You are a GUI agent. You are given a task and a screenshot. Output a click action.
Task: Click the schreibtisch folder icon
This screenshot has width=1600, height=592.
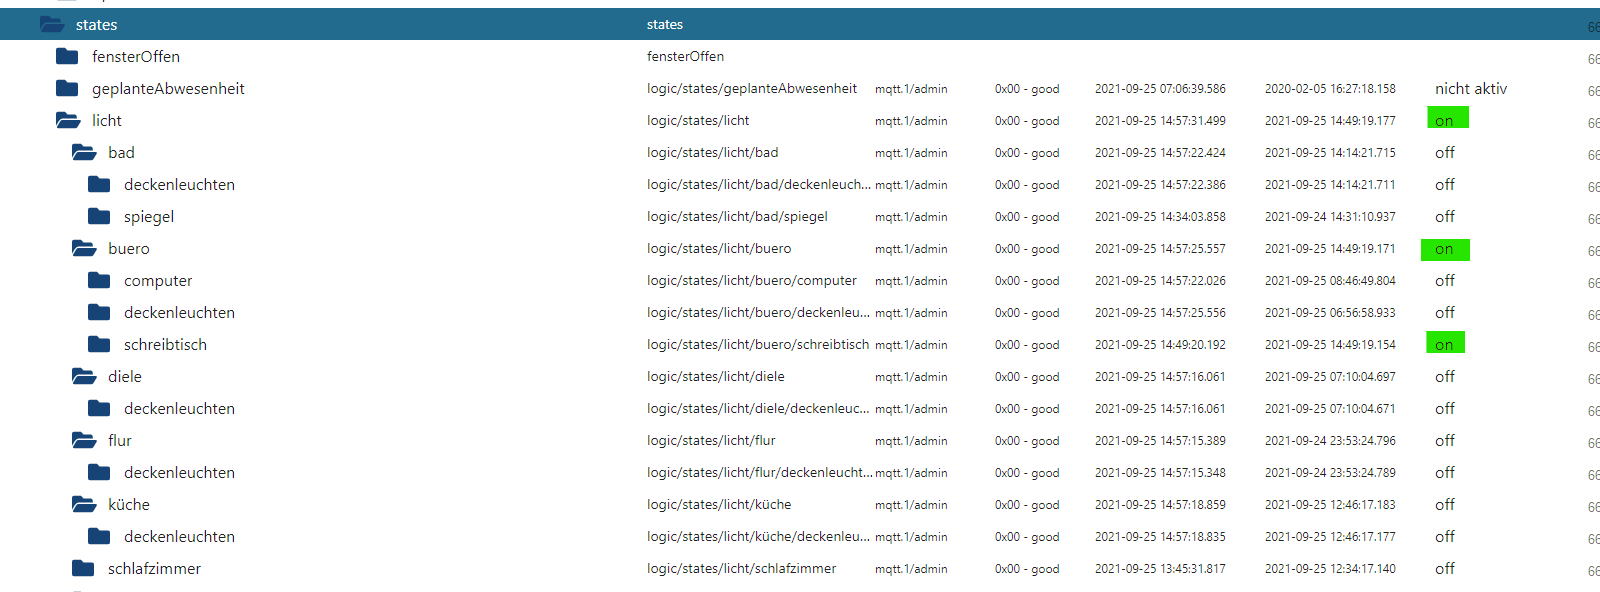tap(99, 344)
